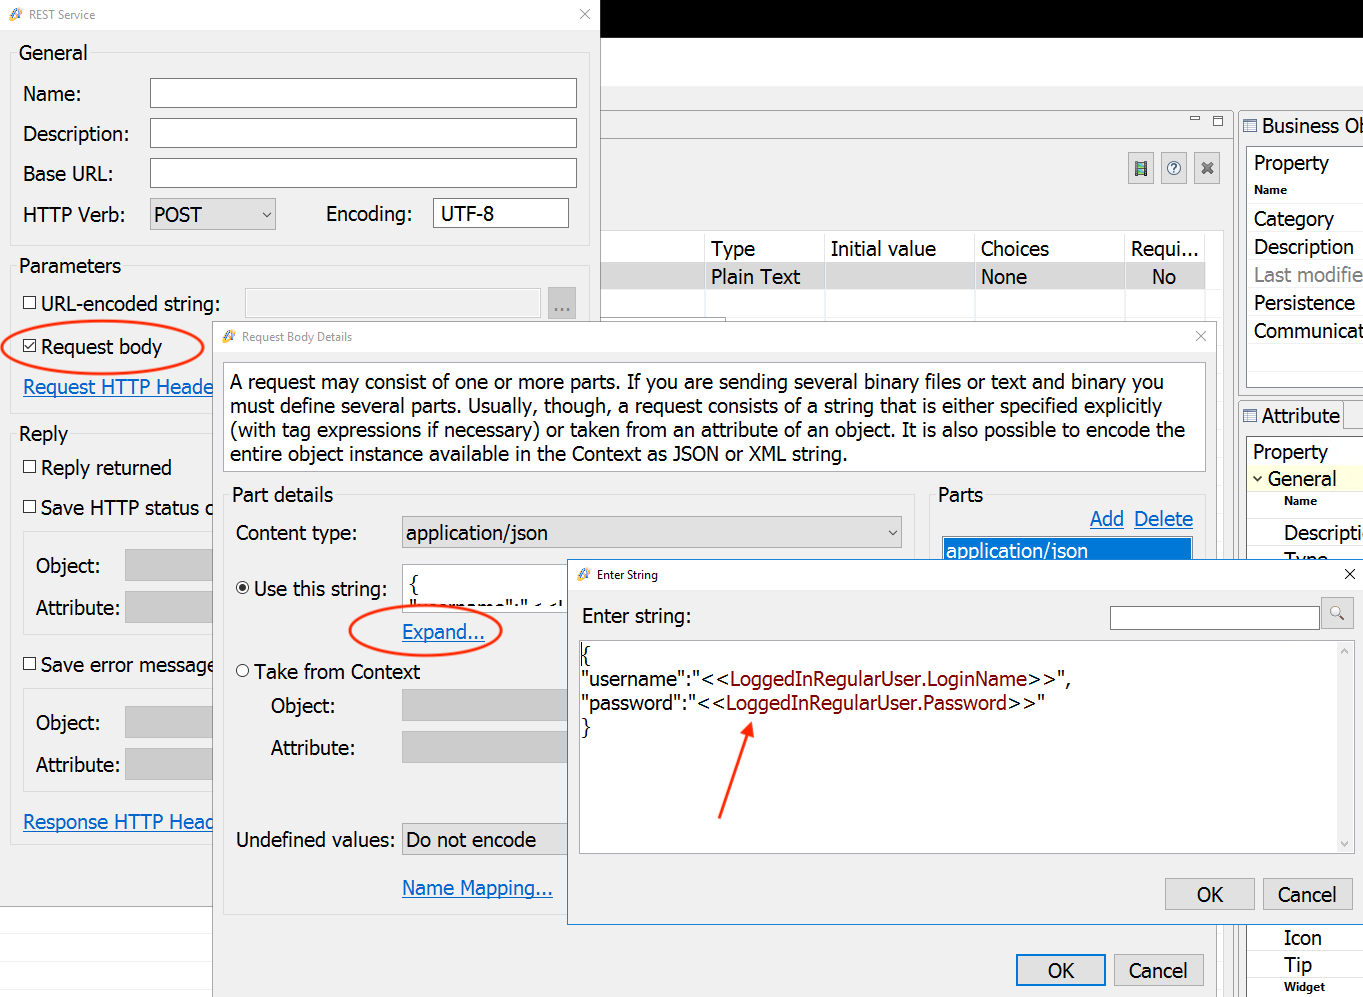This screenshot has width=1363, height=997.
Task: Select the Tip property row
Action: point(1305,964)
